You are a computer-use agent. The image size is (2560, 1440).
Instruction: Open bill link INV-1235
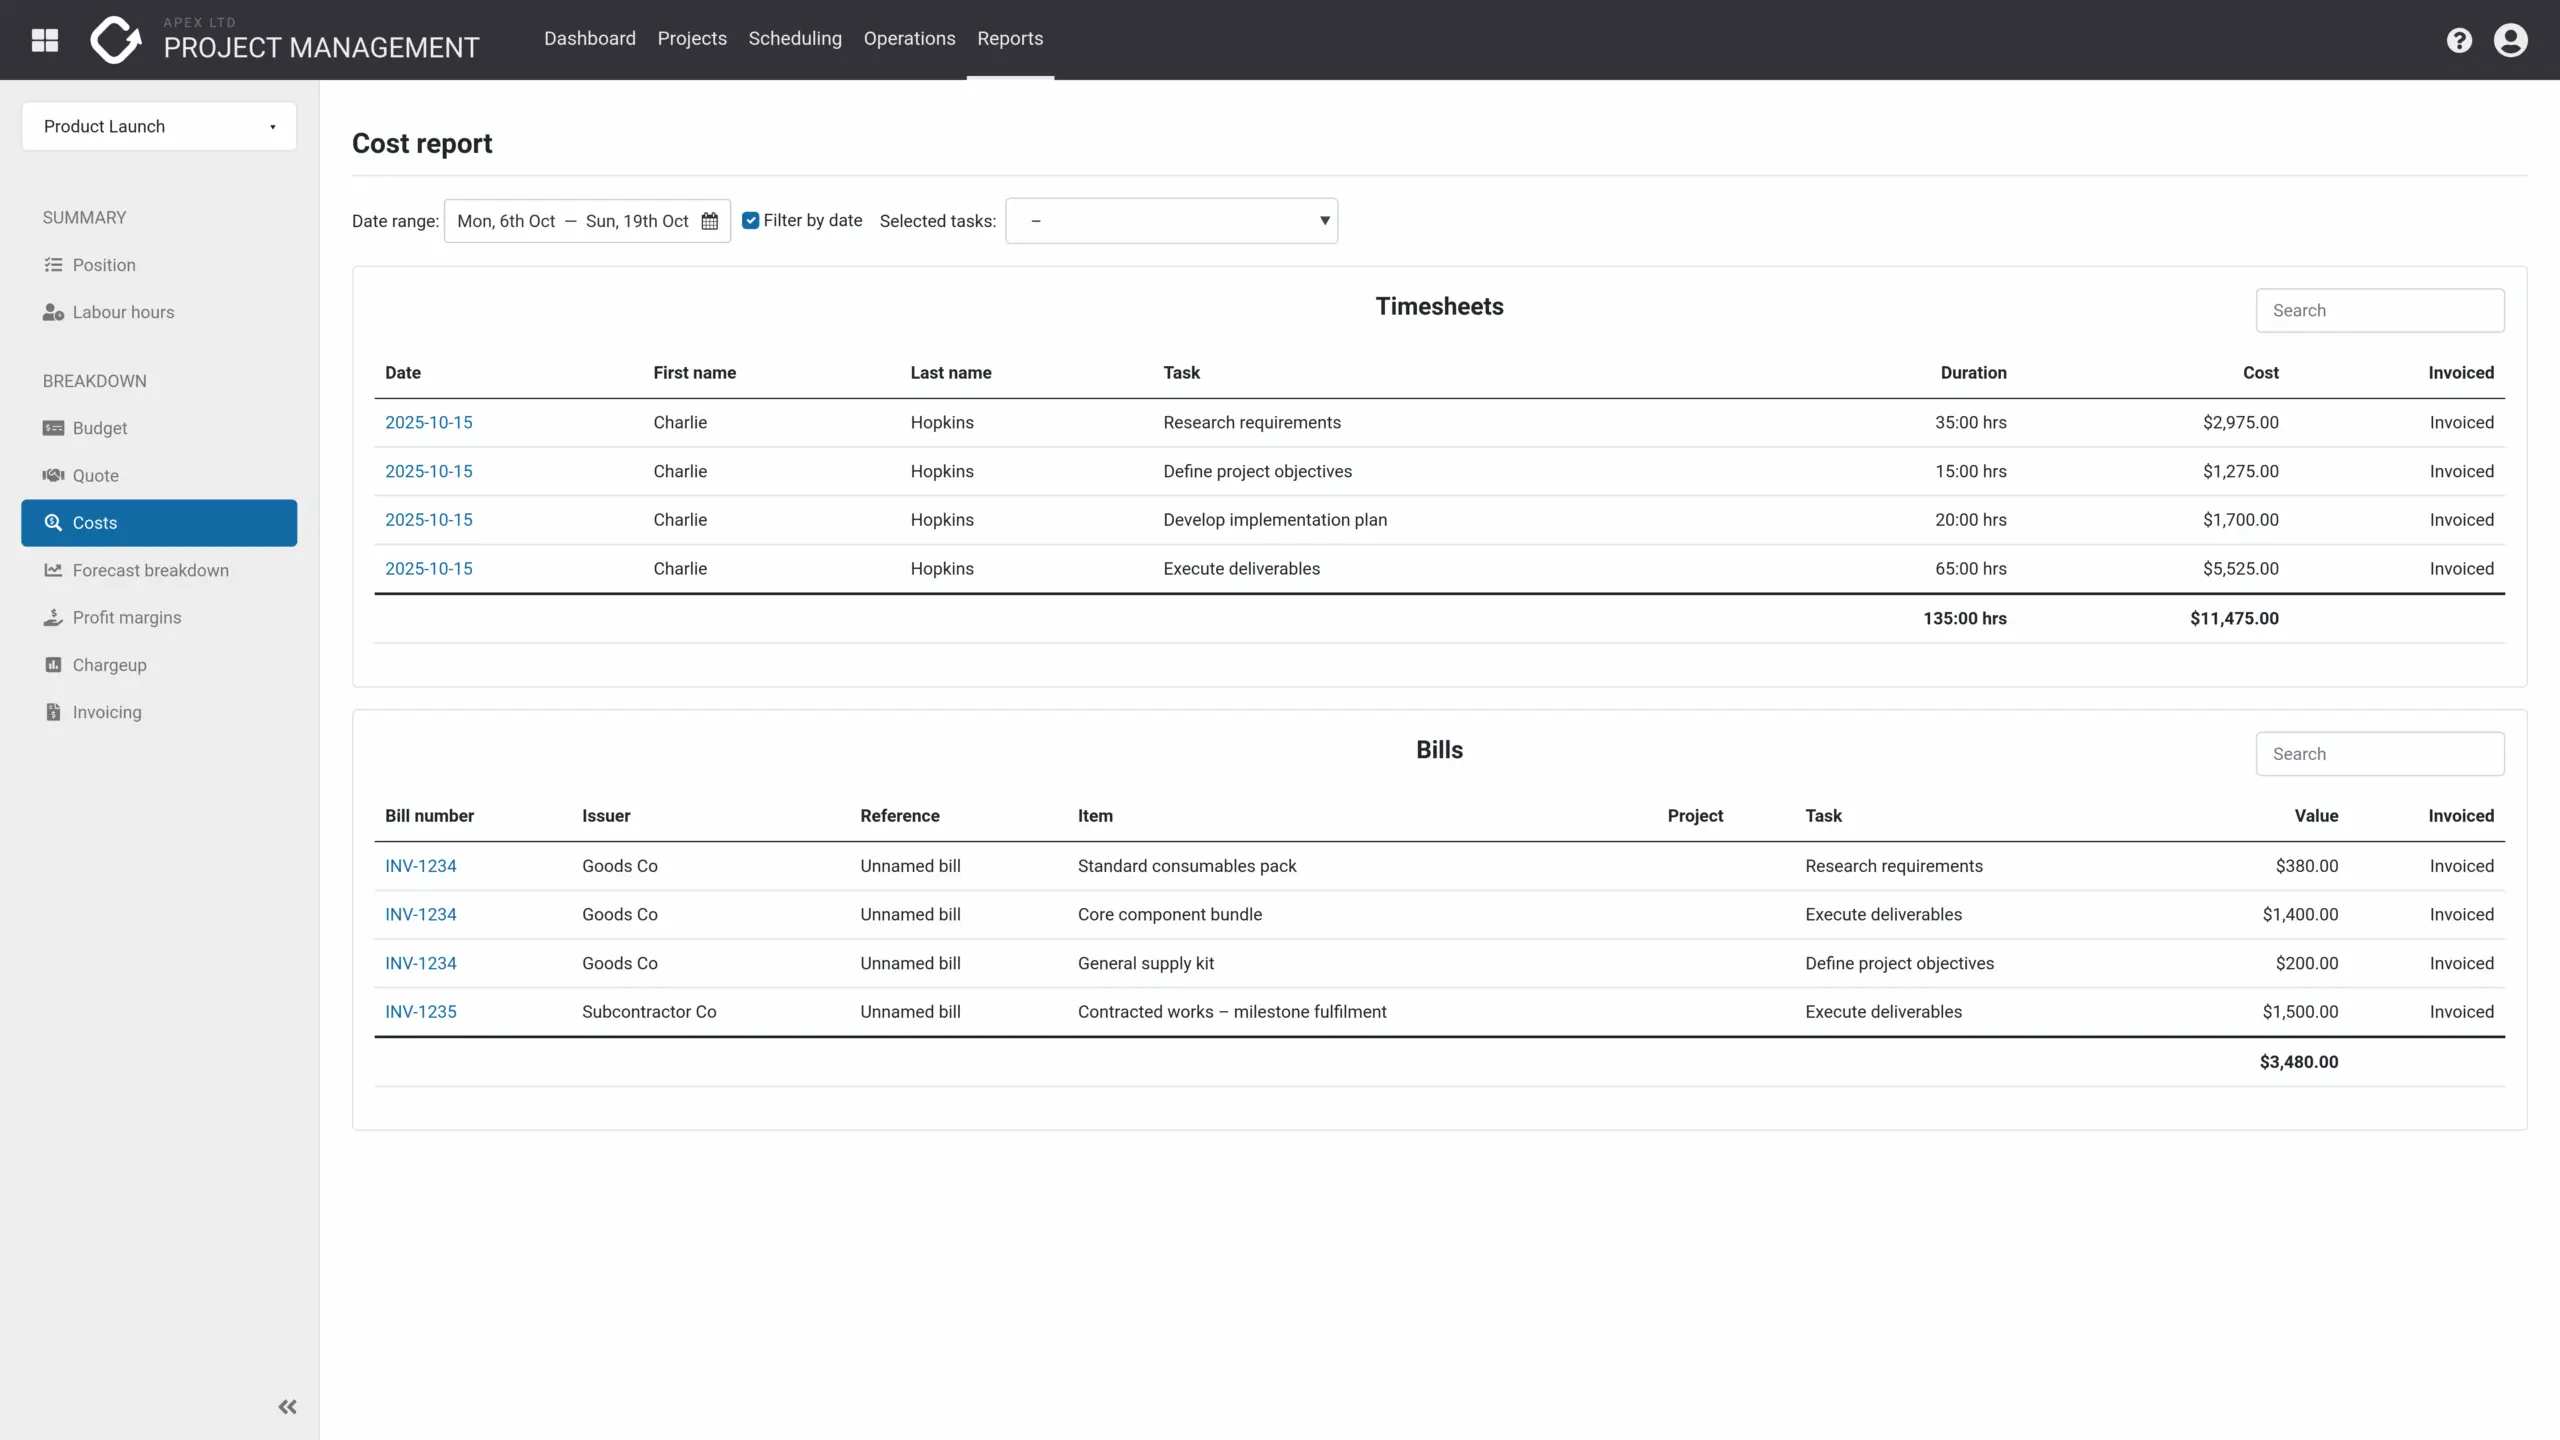(421, 1012)
